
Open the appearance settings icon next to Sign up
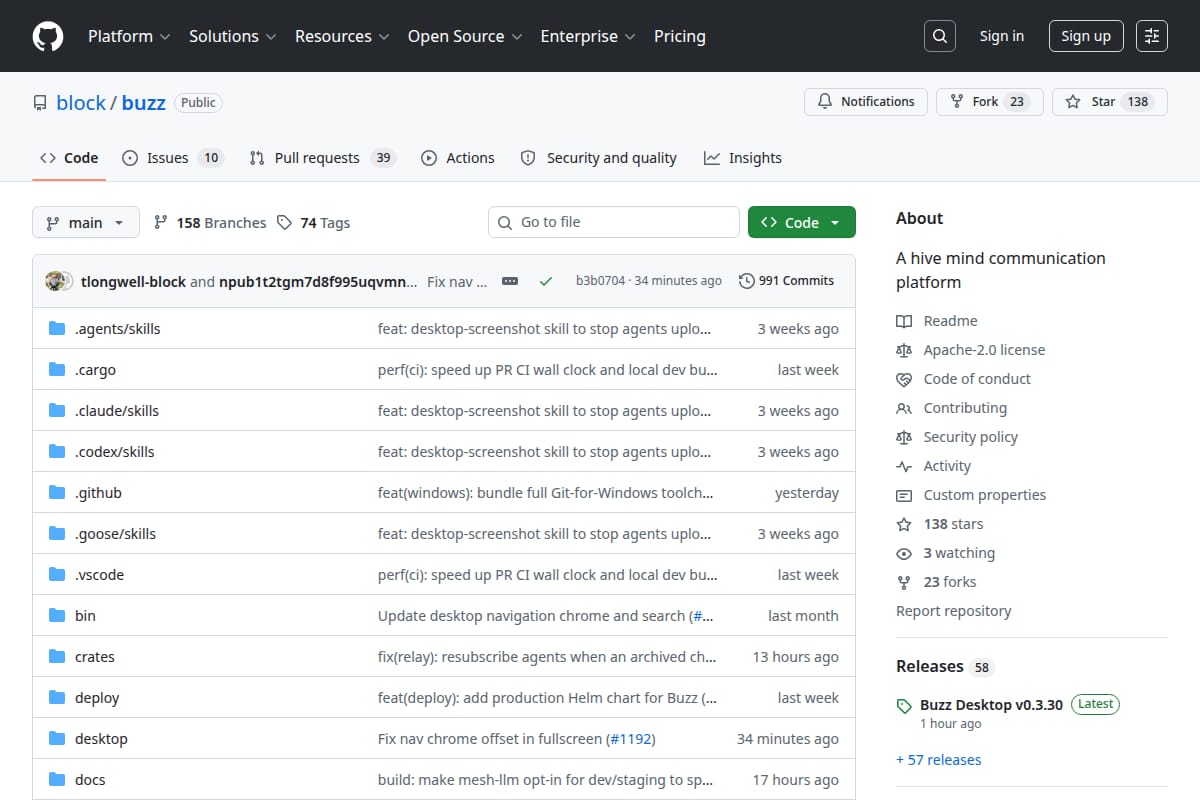[1152, 36]
